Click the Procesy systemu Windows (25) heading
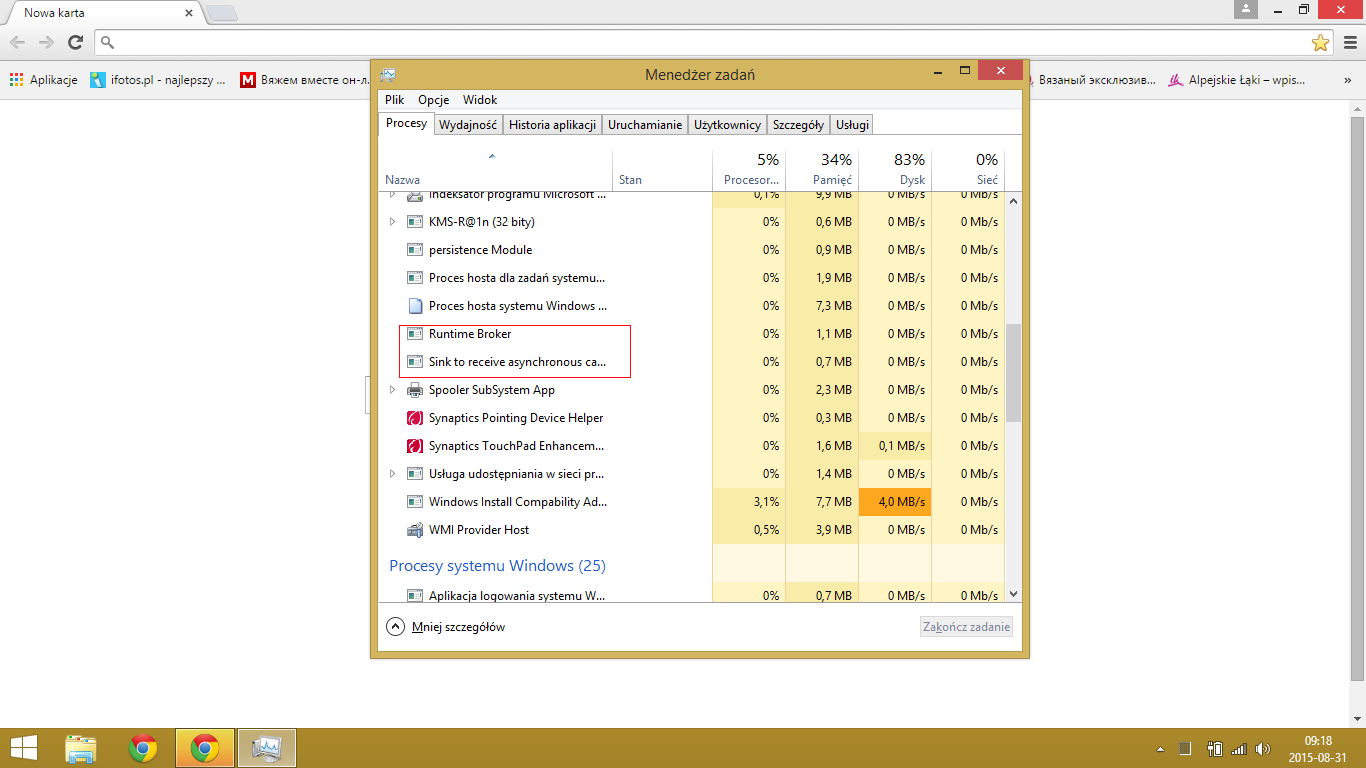This screenshot has height=768, width=1366. pos(497,566)
